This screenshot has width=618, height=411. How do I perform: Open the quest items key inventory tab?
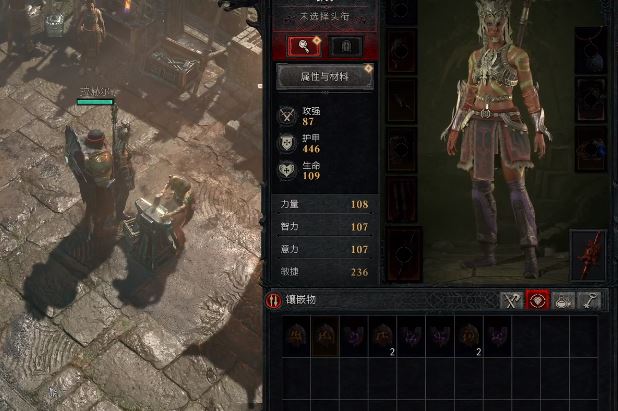point(588,301)
